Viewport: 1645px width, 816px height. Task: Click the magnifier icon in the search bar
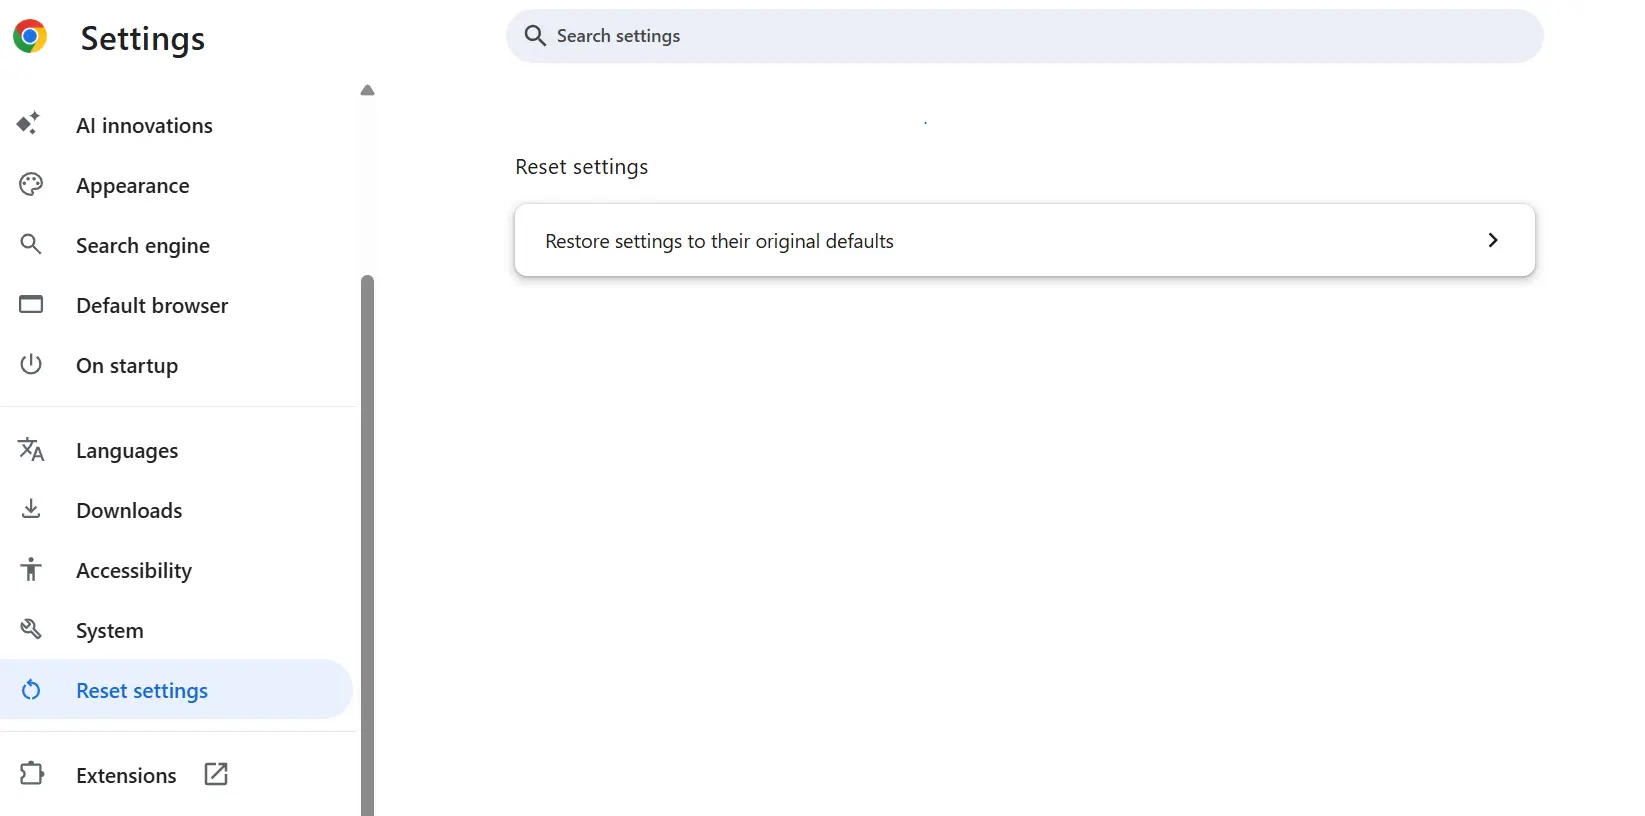coord(535,35)
